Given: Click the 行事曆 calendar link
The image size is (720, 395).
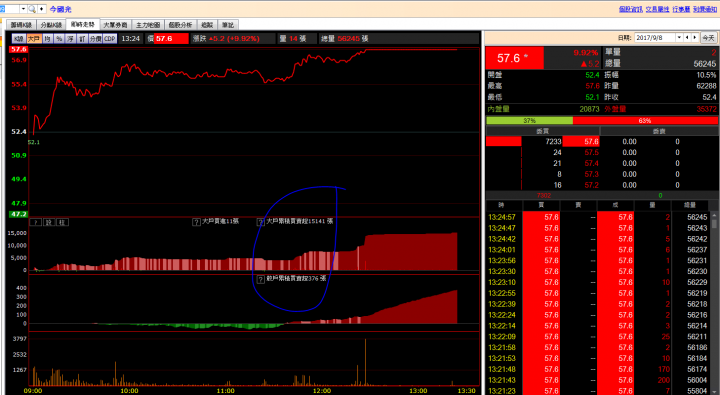Looking at the screenshot, I should [681, 9].
